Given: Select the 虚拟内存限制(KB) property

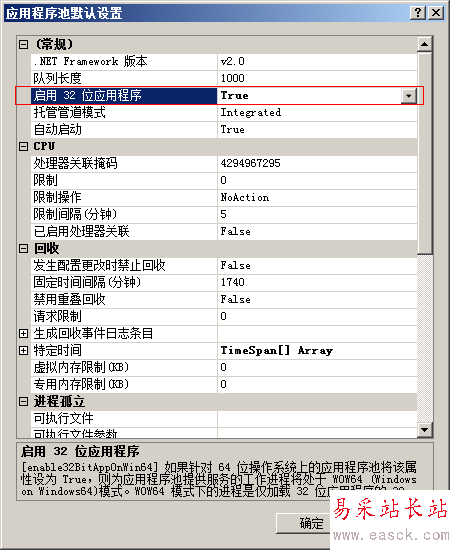Looking at the screenshot, I should click(124, 368).
